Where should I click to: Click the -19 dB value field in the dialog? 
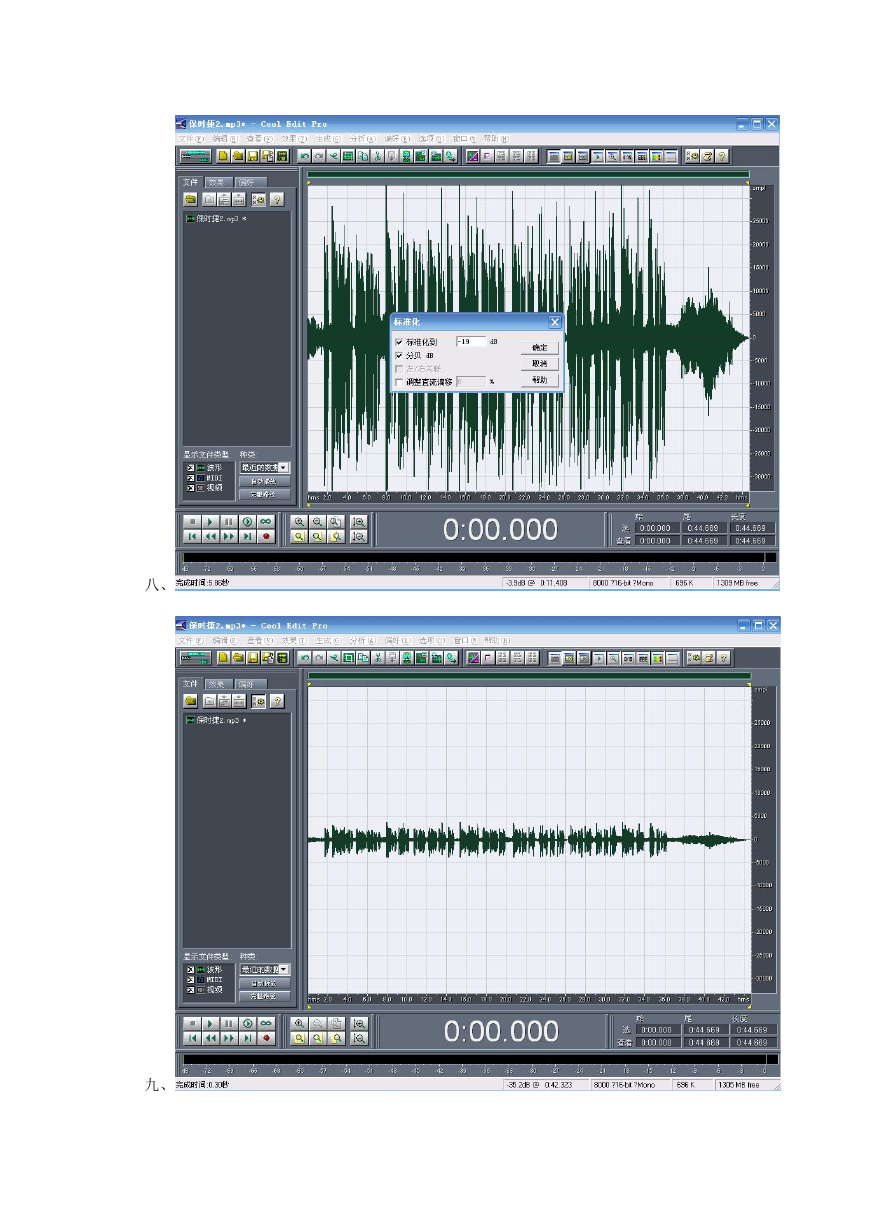[471, 342]
